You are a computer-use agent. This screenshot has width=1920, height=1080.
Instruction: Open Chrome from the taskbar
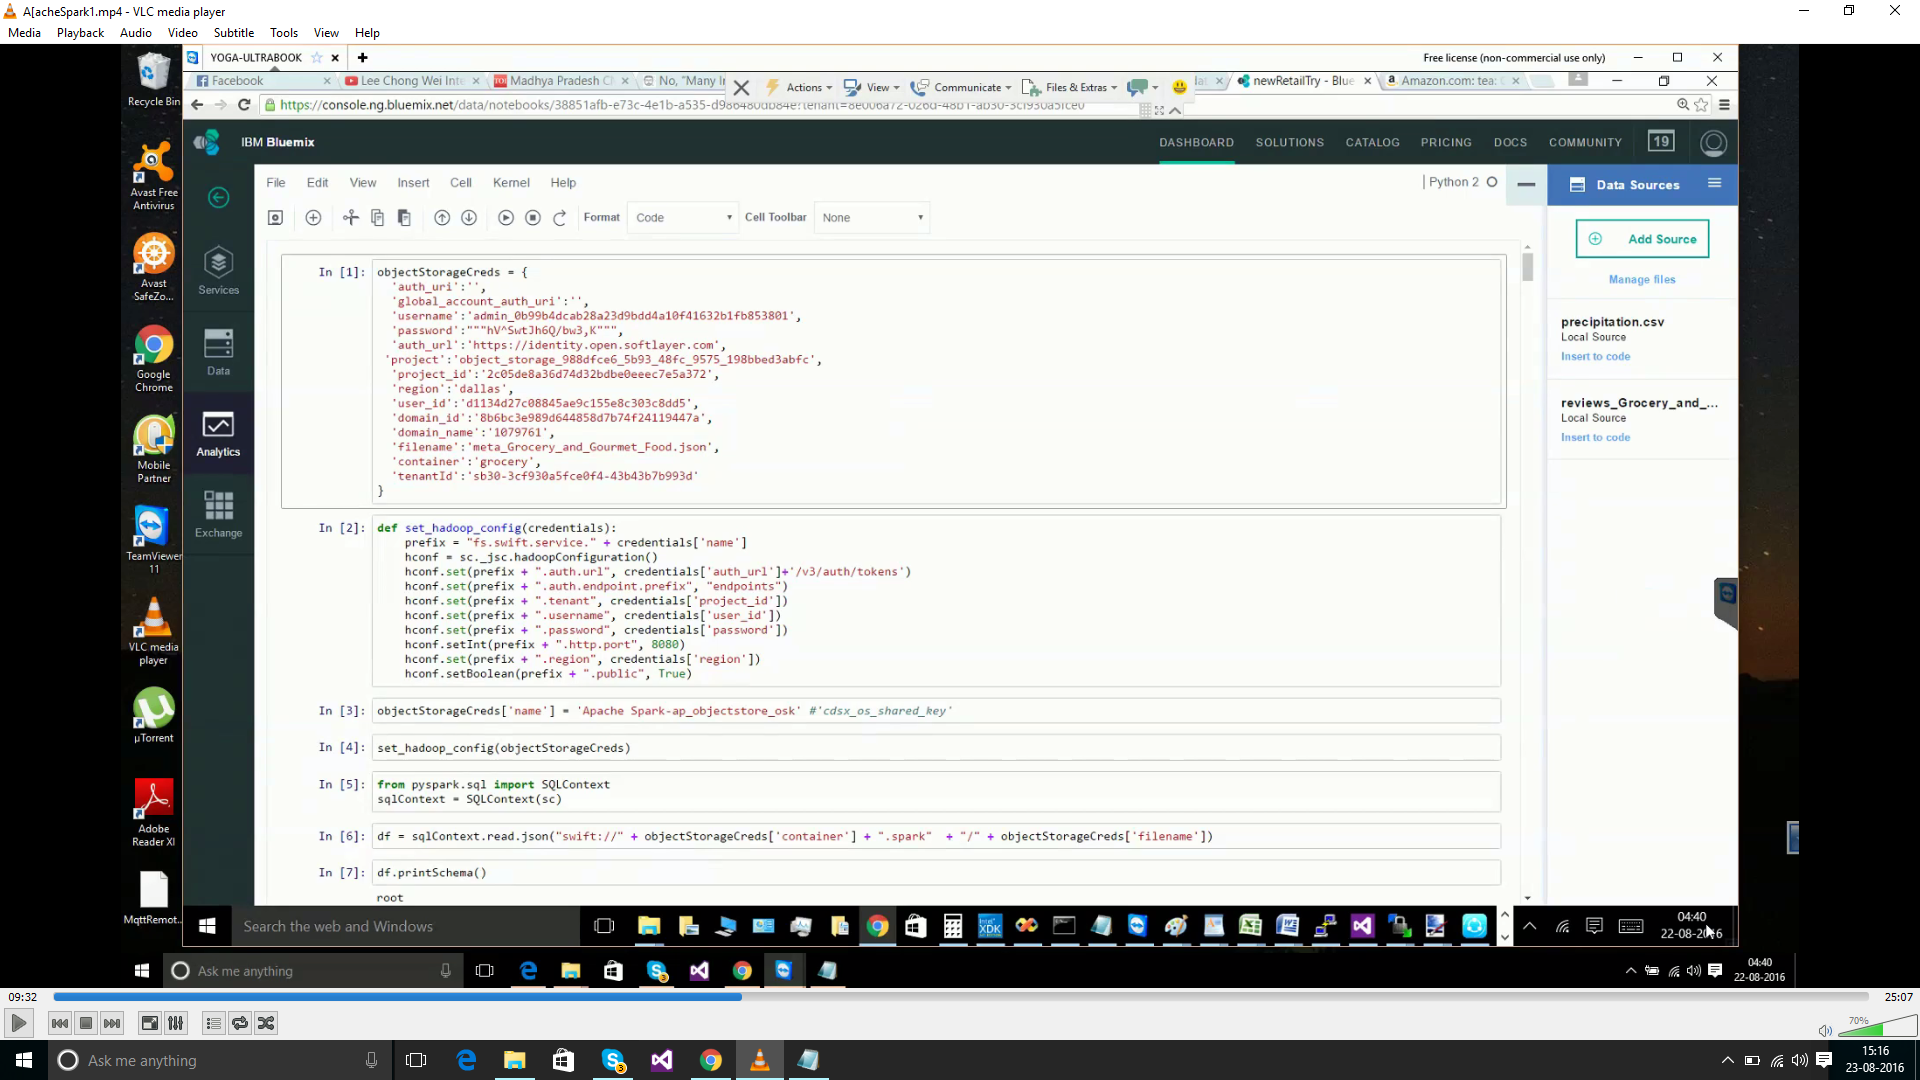711,1060
